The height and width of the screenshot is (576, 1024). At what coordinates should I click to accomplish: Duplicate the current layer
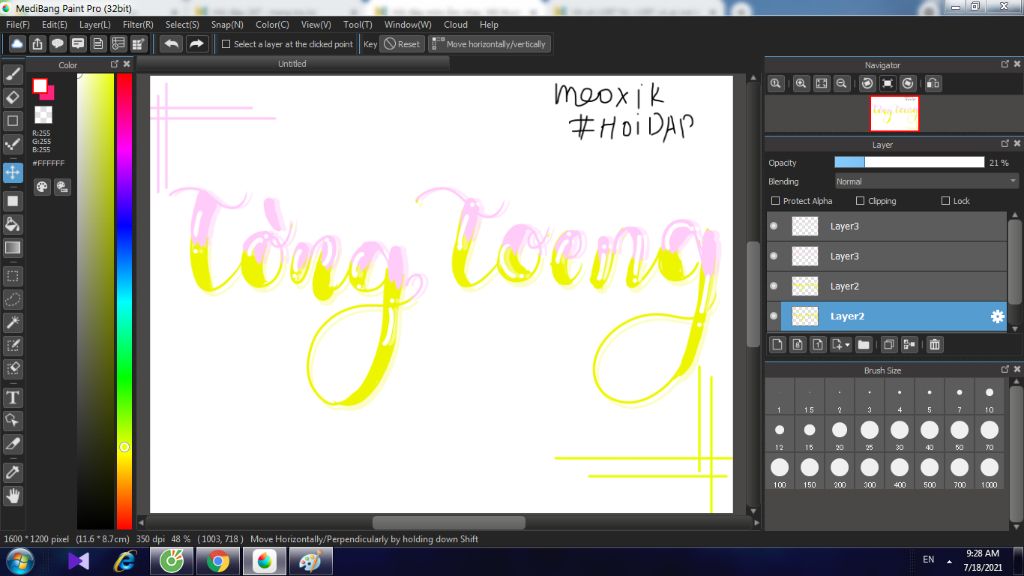click(x=889, y=345)
